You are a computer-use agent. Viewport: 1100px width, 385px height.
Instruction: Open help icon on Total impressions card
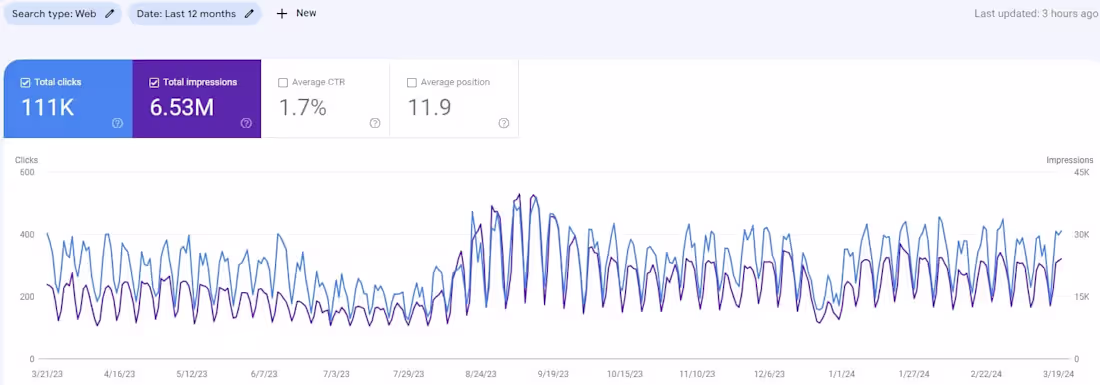click(246, 123)
